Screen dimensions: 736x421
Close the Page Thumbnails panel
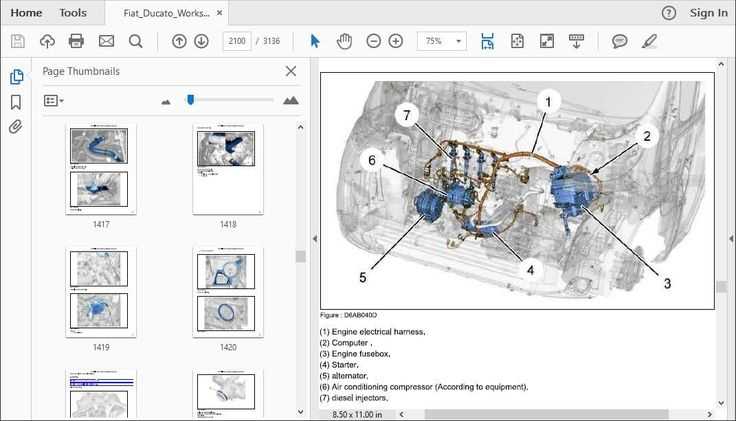click(291, 71)
